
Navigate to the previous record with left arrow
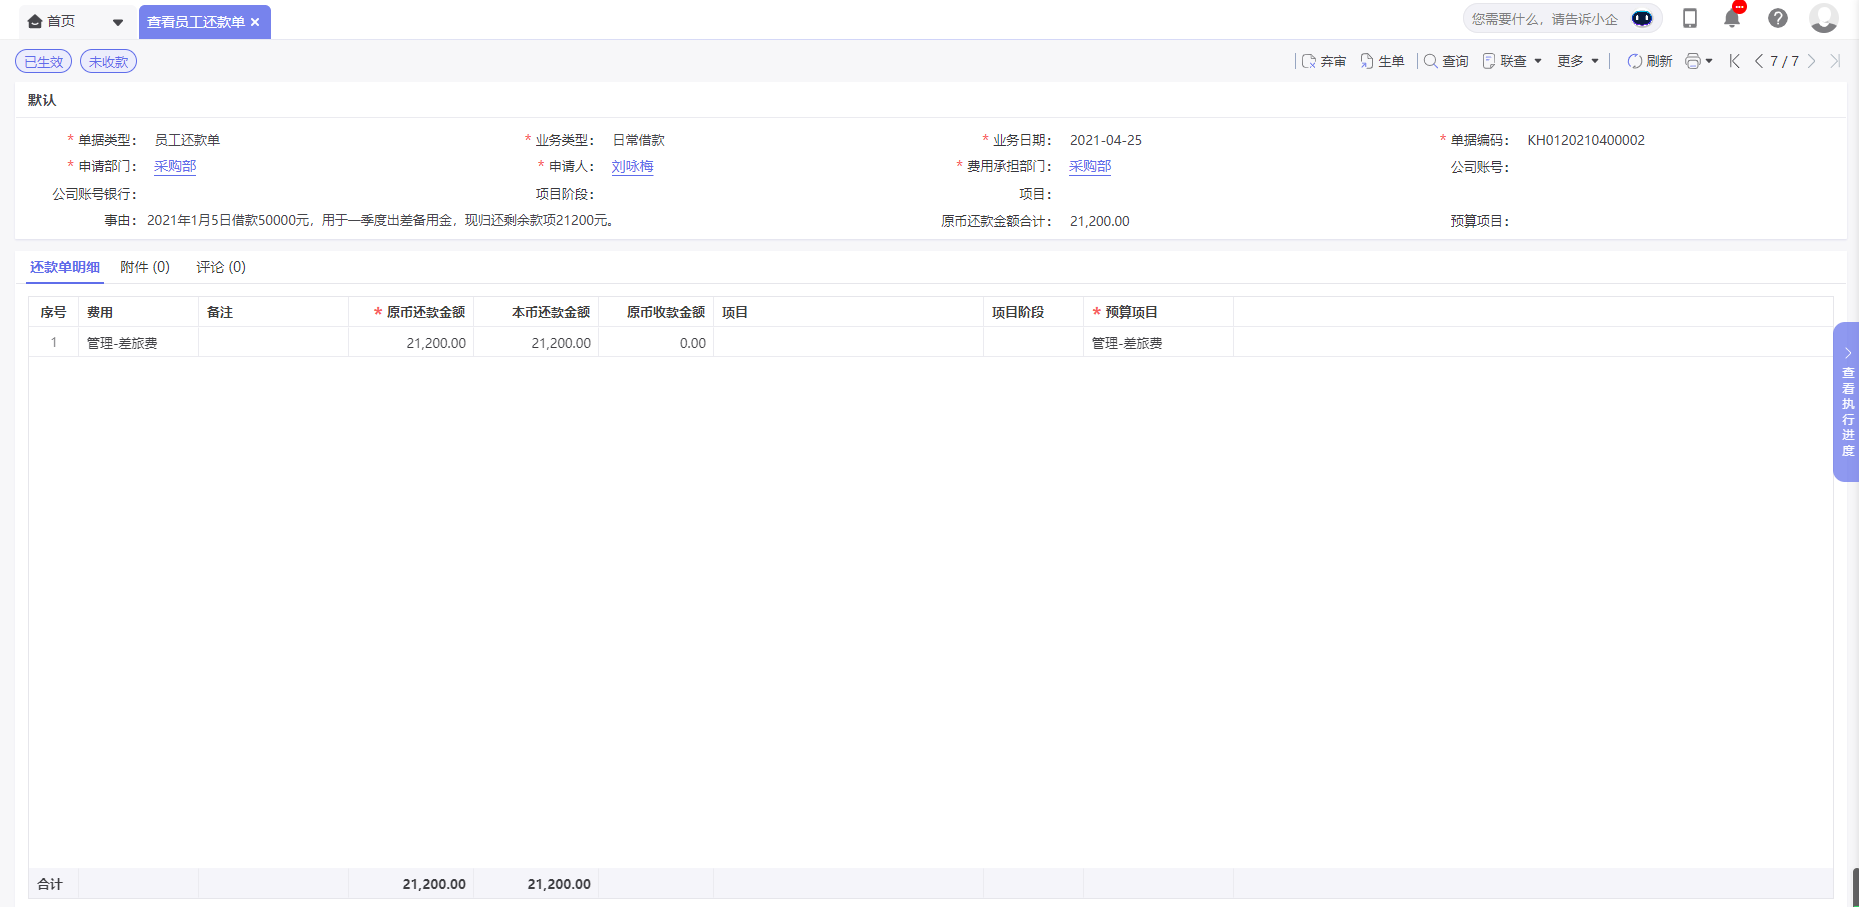pyautogui.click(x=1757, y=61)
